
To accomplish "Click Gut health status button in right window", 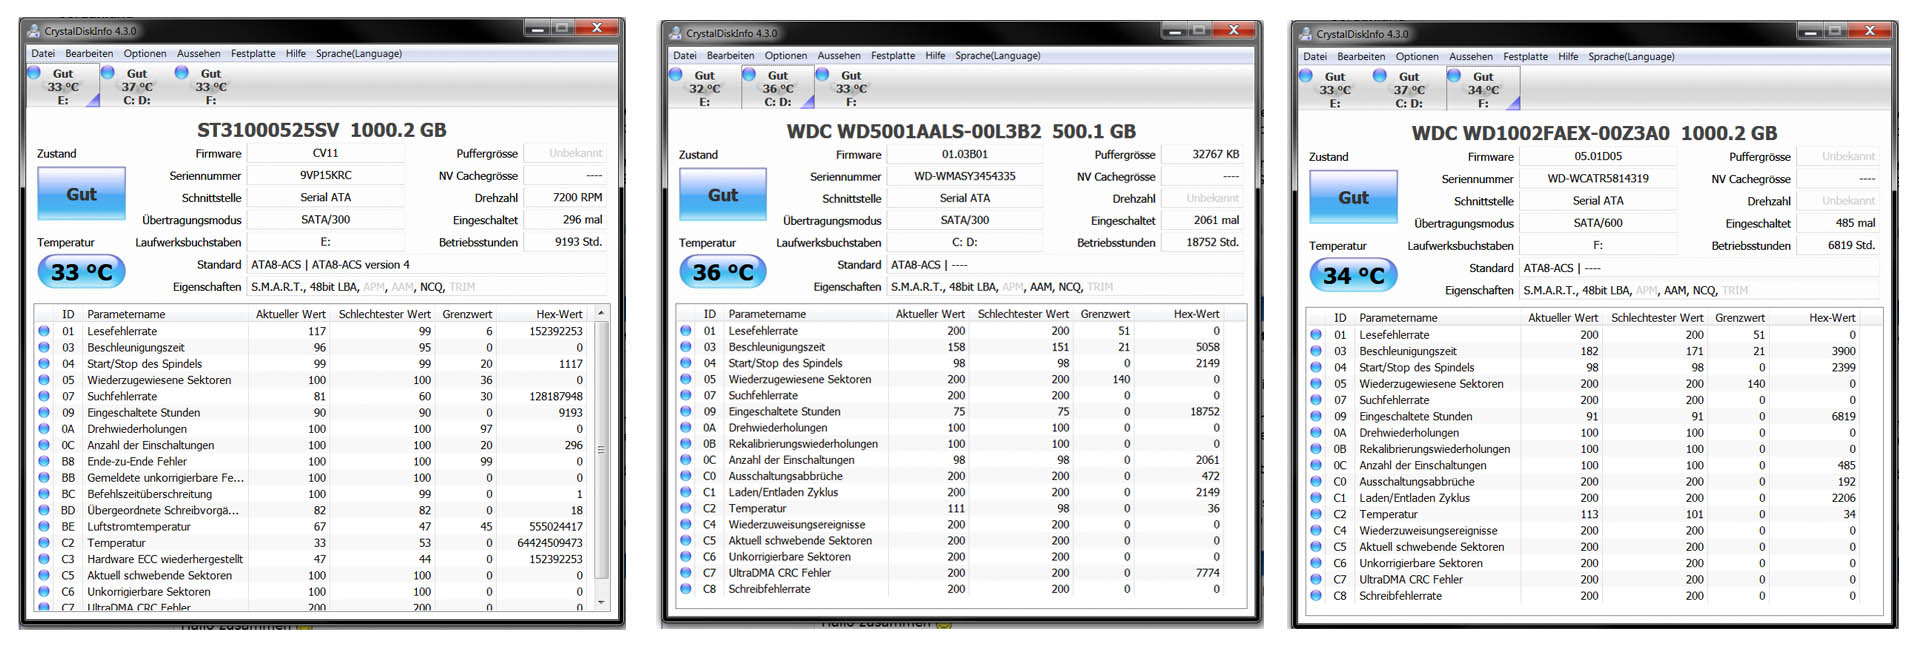I will tap(1353, 198).
